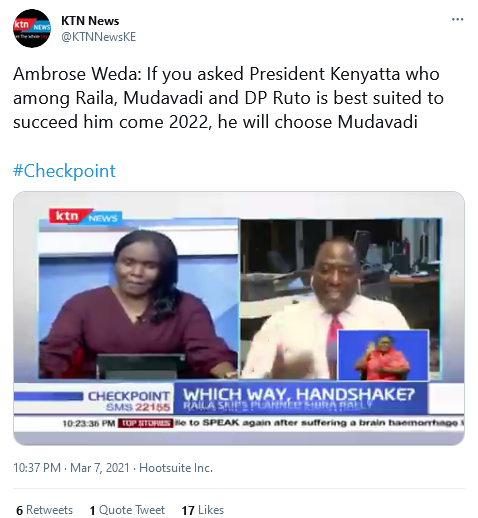The width and height of the screenshot is (478, 518).
Task: Click the ktn NEWS logo inside the video
Action: 86,217
